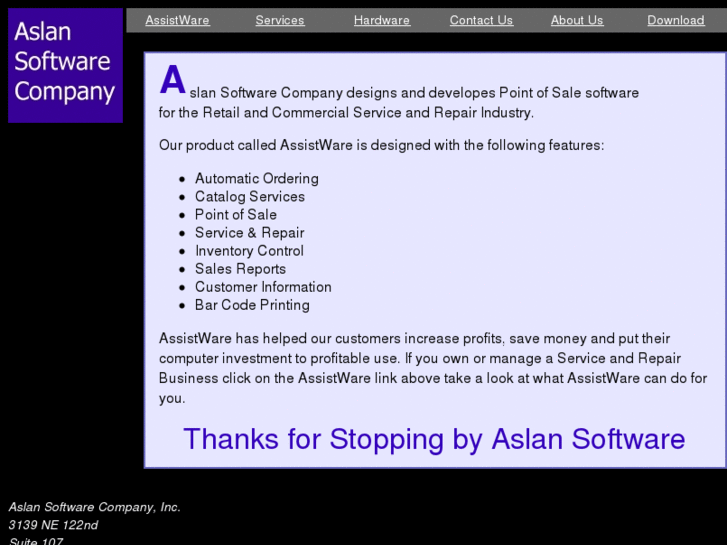The image size is (727, 545).
Task: Go to the Services page link
Action: (280, 20)
